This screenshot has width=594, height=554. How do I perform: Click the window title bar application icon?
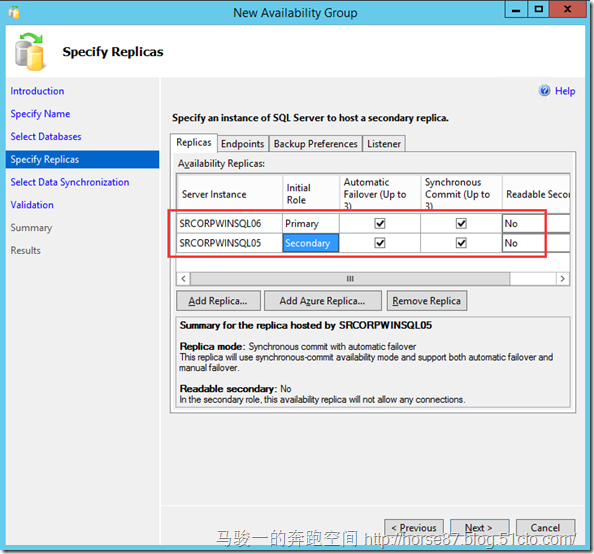point(14,13)
